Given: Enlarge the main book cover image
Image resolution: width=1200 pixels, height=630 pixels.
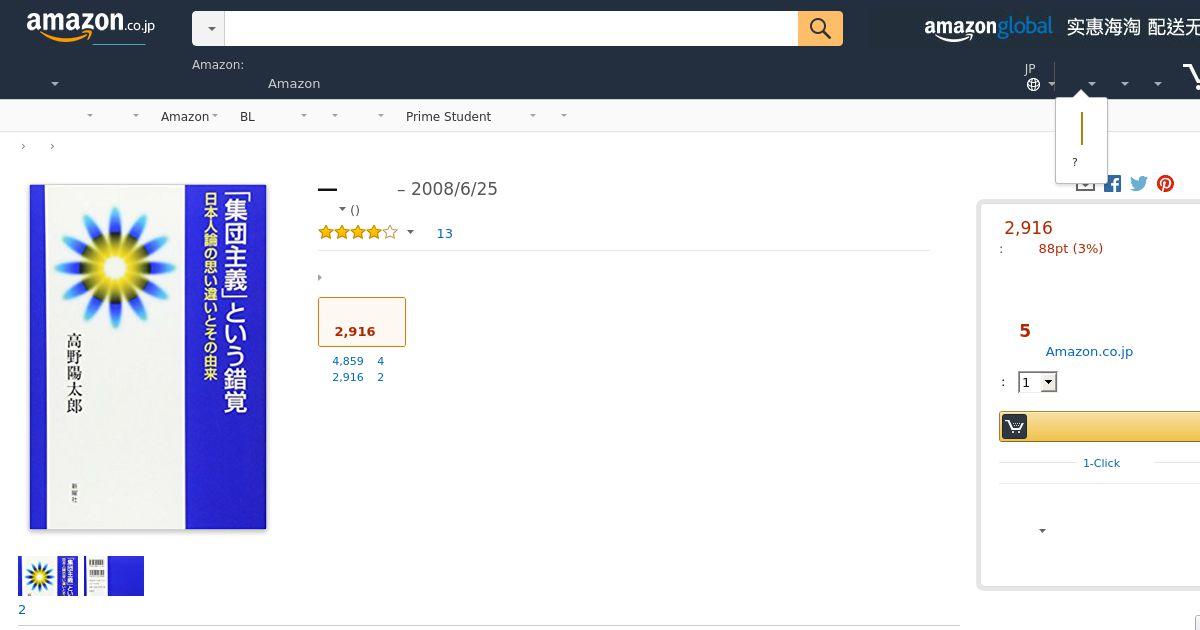Looking at the screenshot, I should 148,356.
